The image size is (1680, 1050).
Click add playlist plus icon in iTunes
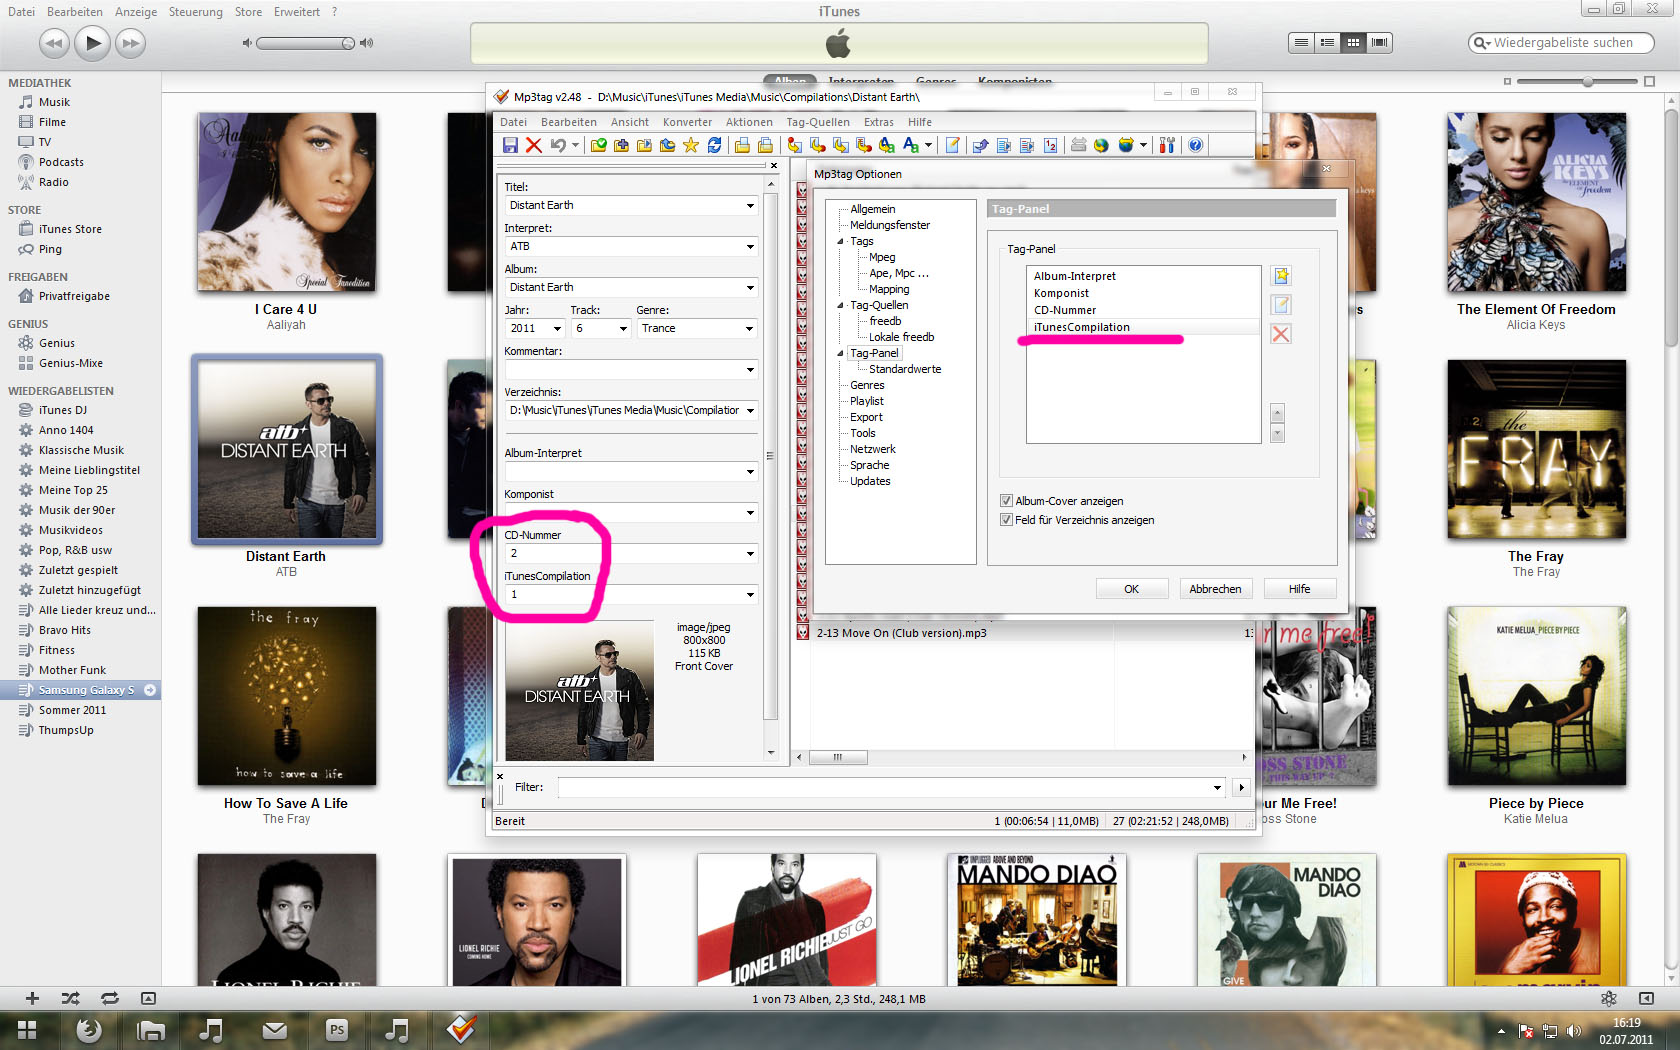(32, 998)
